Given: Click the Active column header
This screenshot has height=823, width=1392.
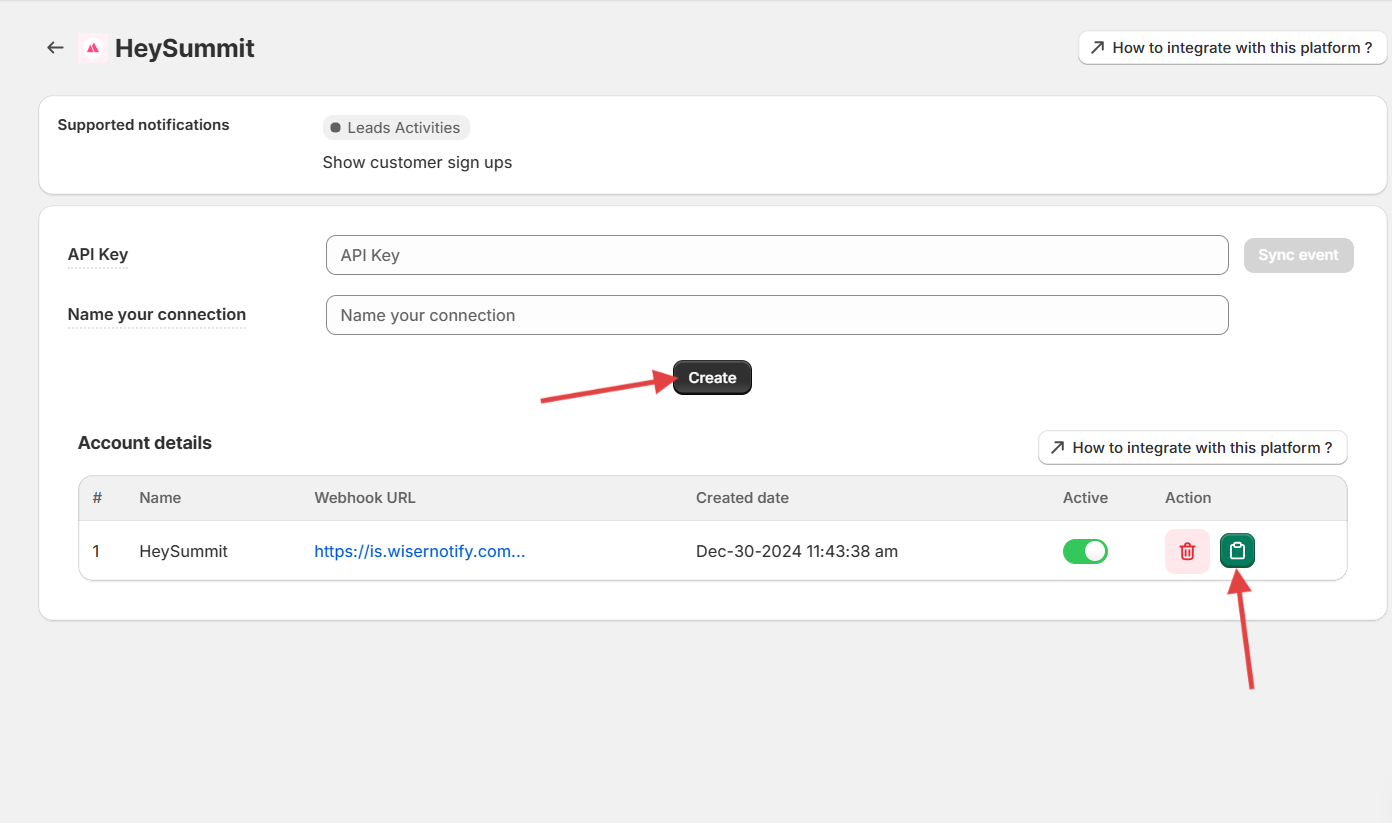Looking at the screenshot, I should pyautogui.click(x=1085, y=498).
